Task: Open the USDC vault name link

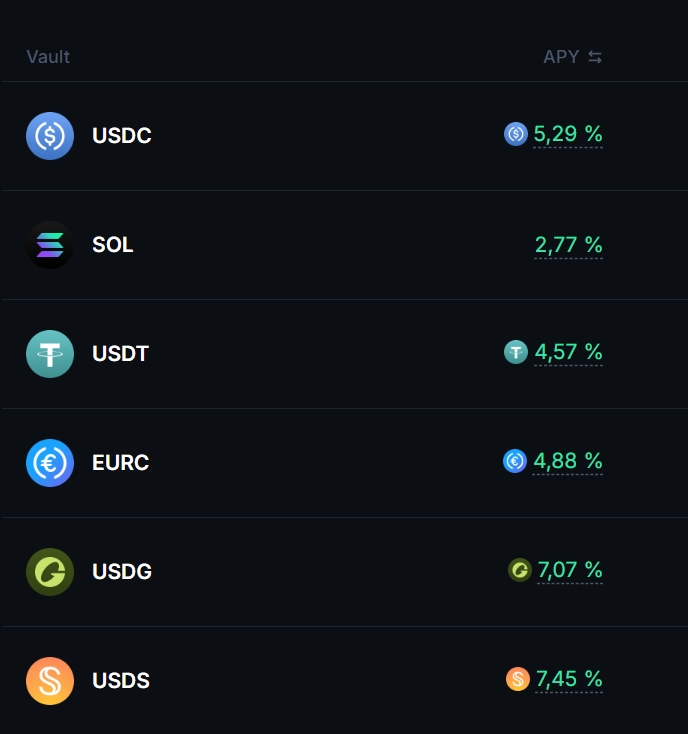Action: [x=122, y=136]
